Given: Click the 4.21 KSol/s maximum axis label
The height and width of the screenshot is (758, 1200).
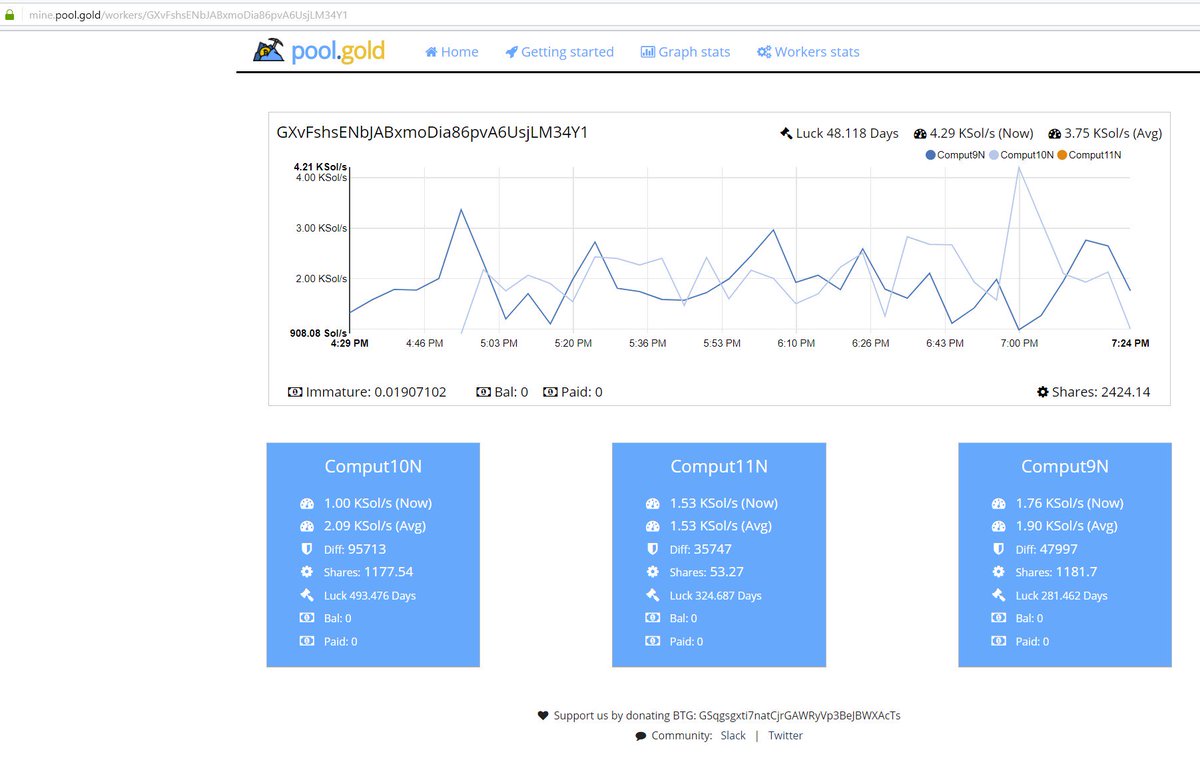Looking at the screenshot, I should pyautogui.click(x=320, y=167).
